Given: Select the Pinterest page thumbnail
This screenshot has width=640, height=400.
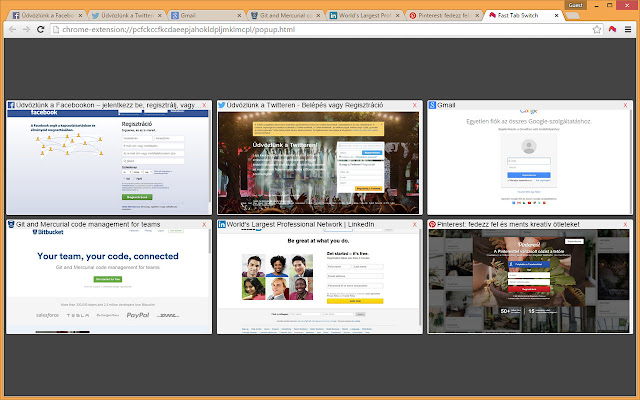Looking at the screenshot, I should point(529,281).
